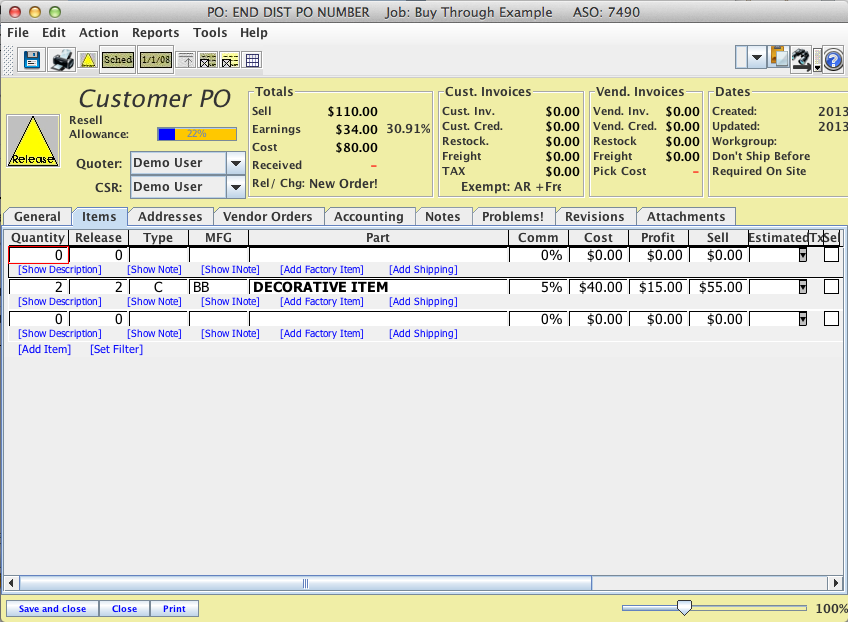Screen dimensions: 848x622
Task: Click the first crossed-box list toolbar icon
Action: tap(208, 60)
